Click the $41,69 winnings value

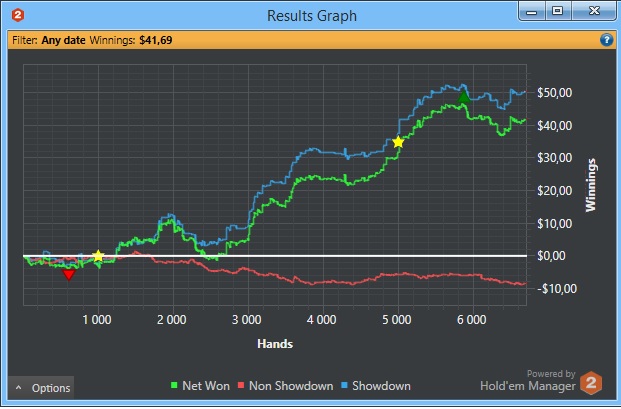pyautogui.click(x=156, y=40)
